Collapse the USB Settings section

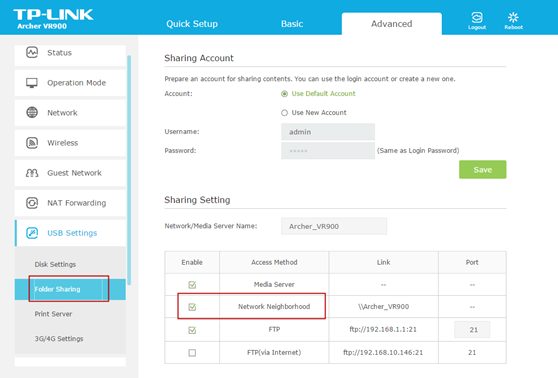point(70,233)
